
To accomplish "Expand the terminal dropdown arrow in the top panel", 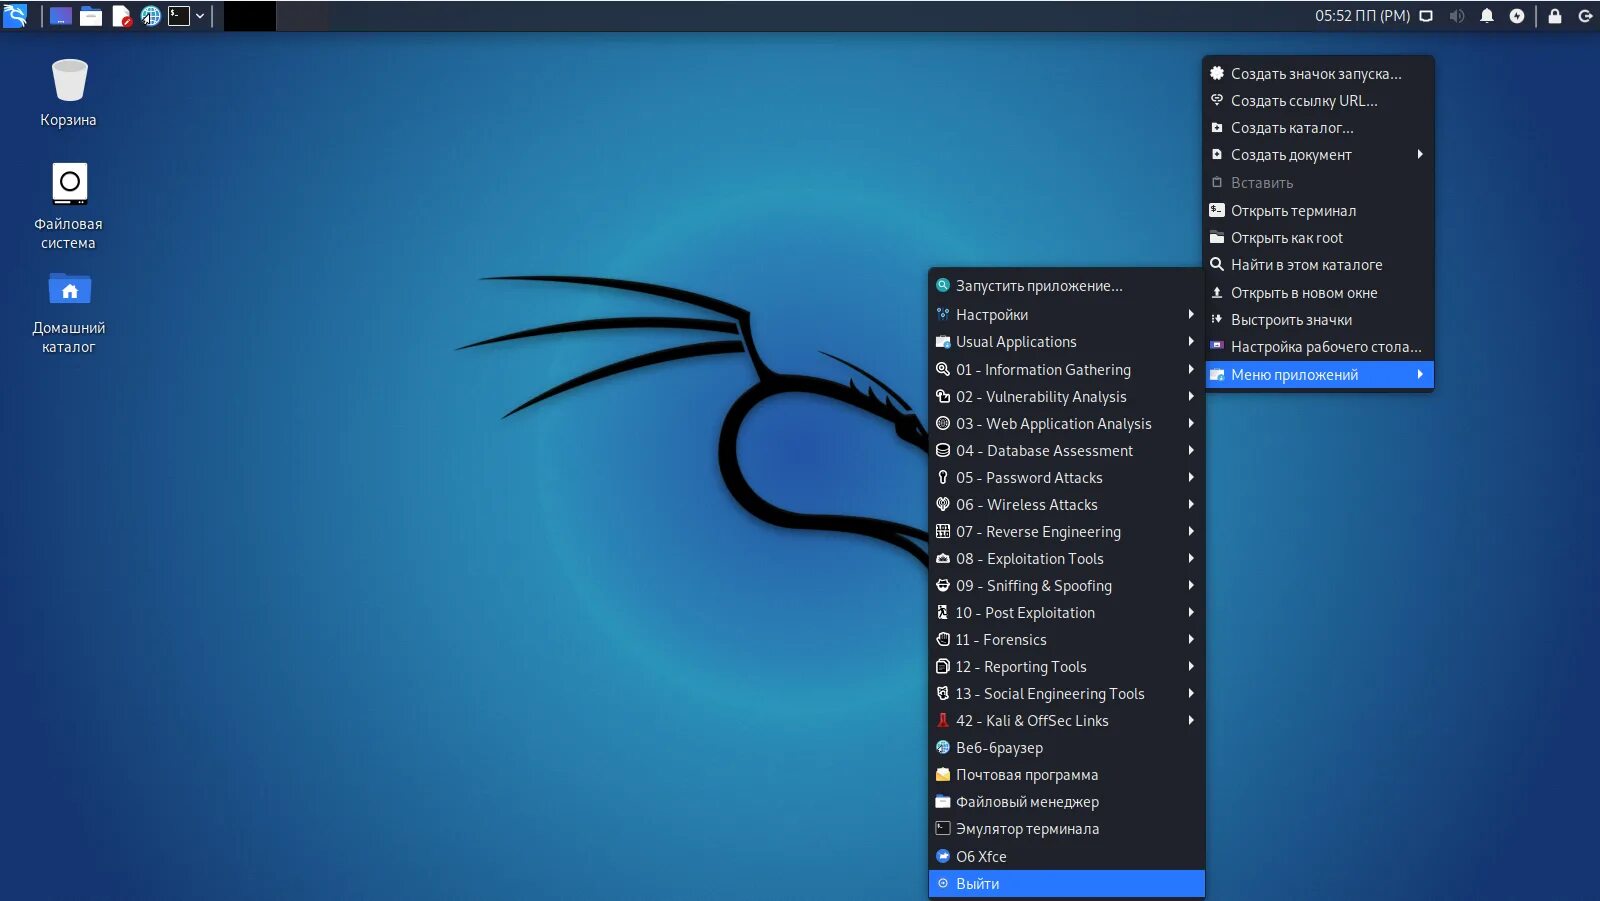I will click(x=200, y=16).
